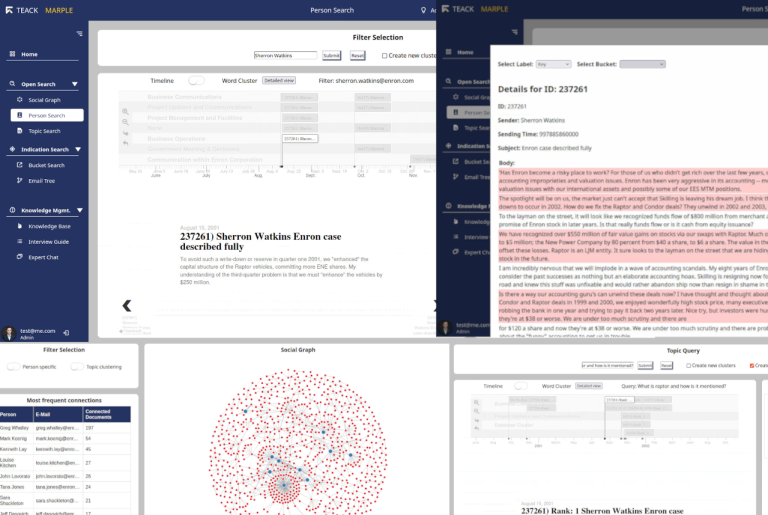
Task: Uncheck the red checked box in the Topic Query panel
Action: (752, 366)
